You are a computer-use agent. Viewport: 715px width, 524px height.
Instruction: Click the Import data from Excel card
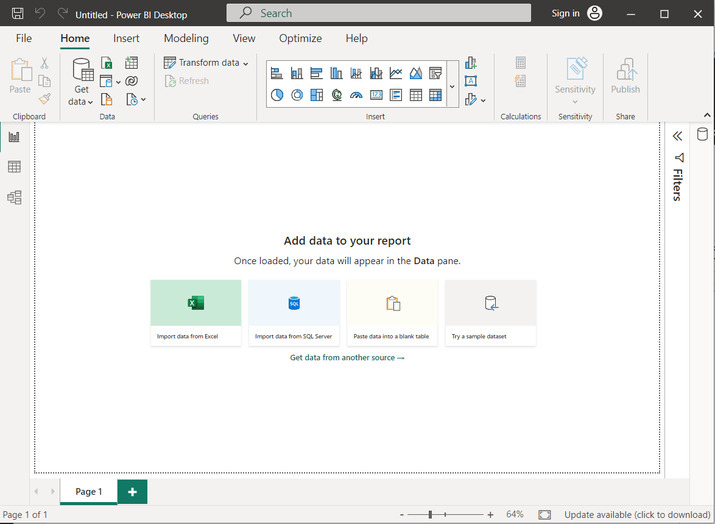click(196, 313)
